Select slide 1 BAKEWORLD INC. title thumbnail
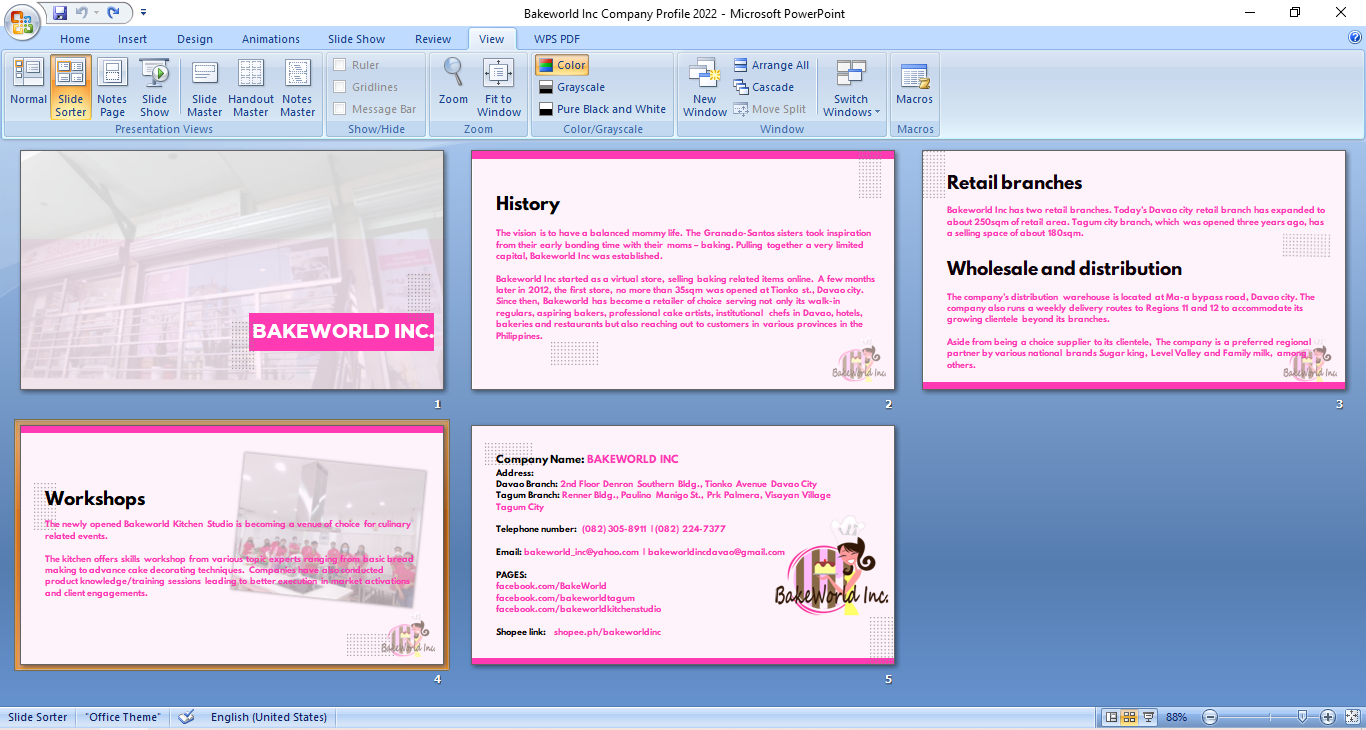Screen dimensions: 1366x730 232,270
